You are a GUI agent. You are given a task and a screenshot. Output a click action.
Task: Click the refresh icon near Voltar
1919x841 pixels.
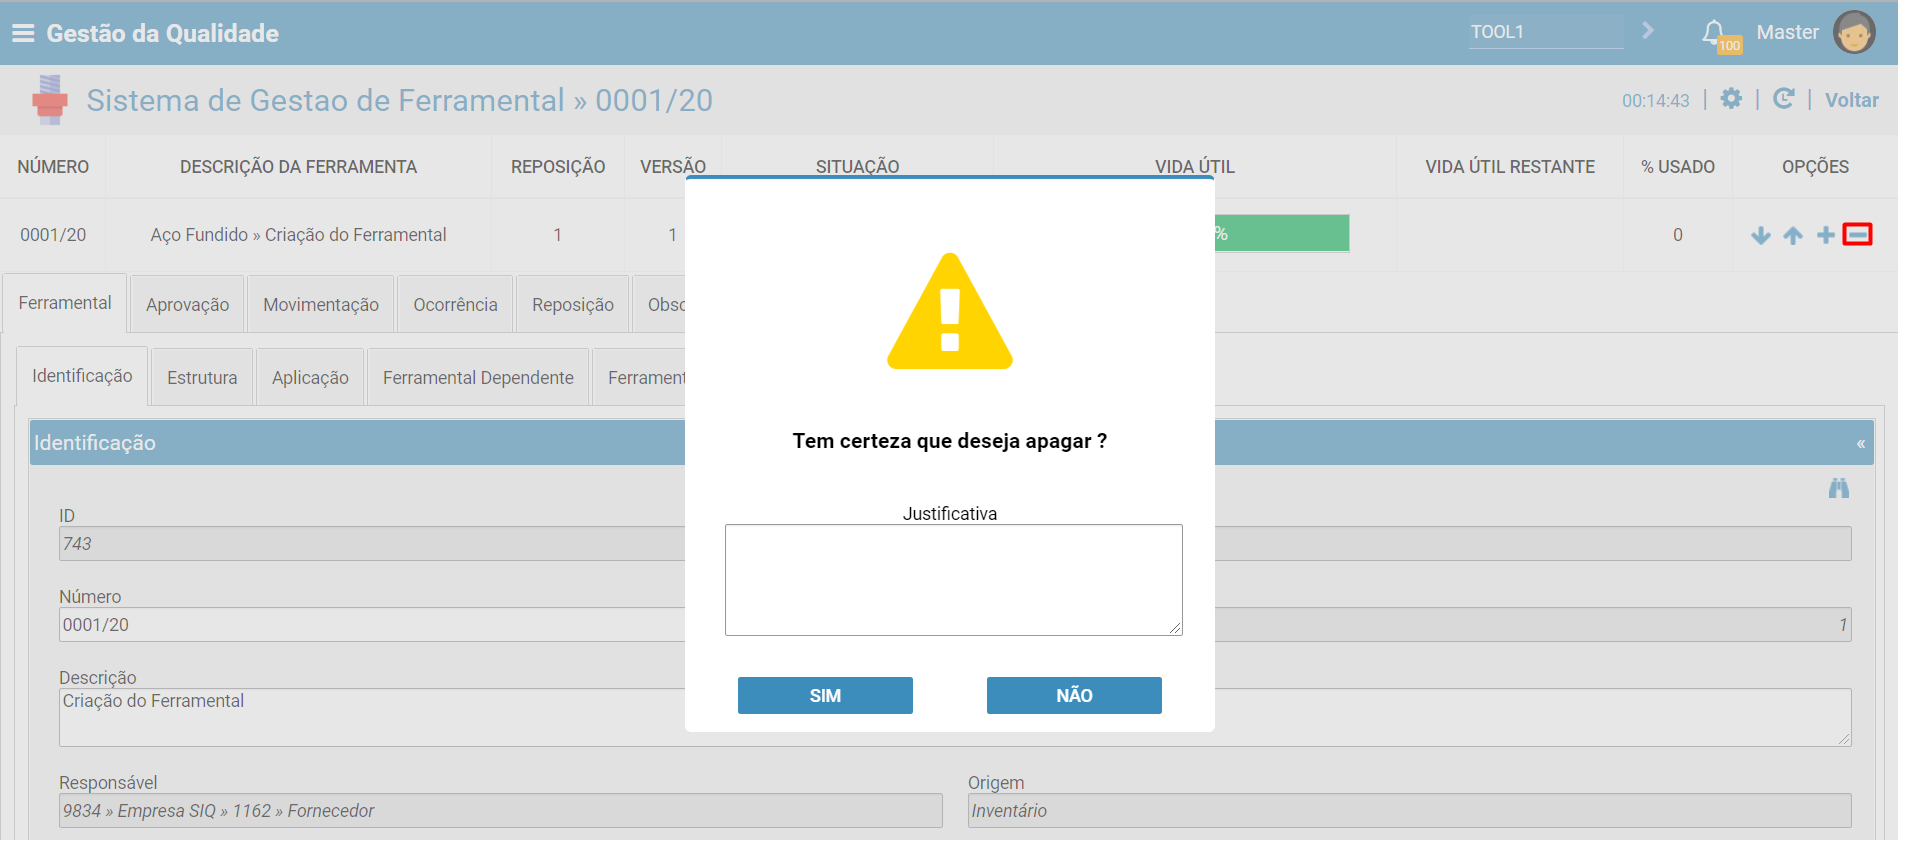click(1783, 99)
